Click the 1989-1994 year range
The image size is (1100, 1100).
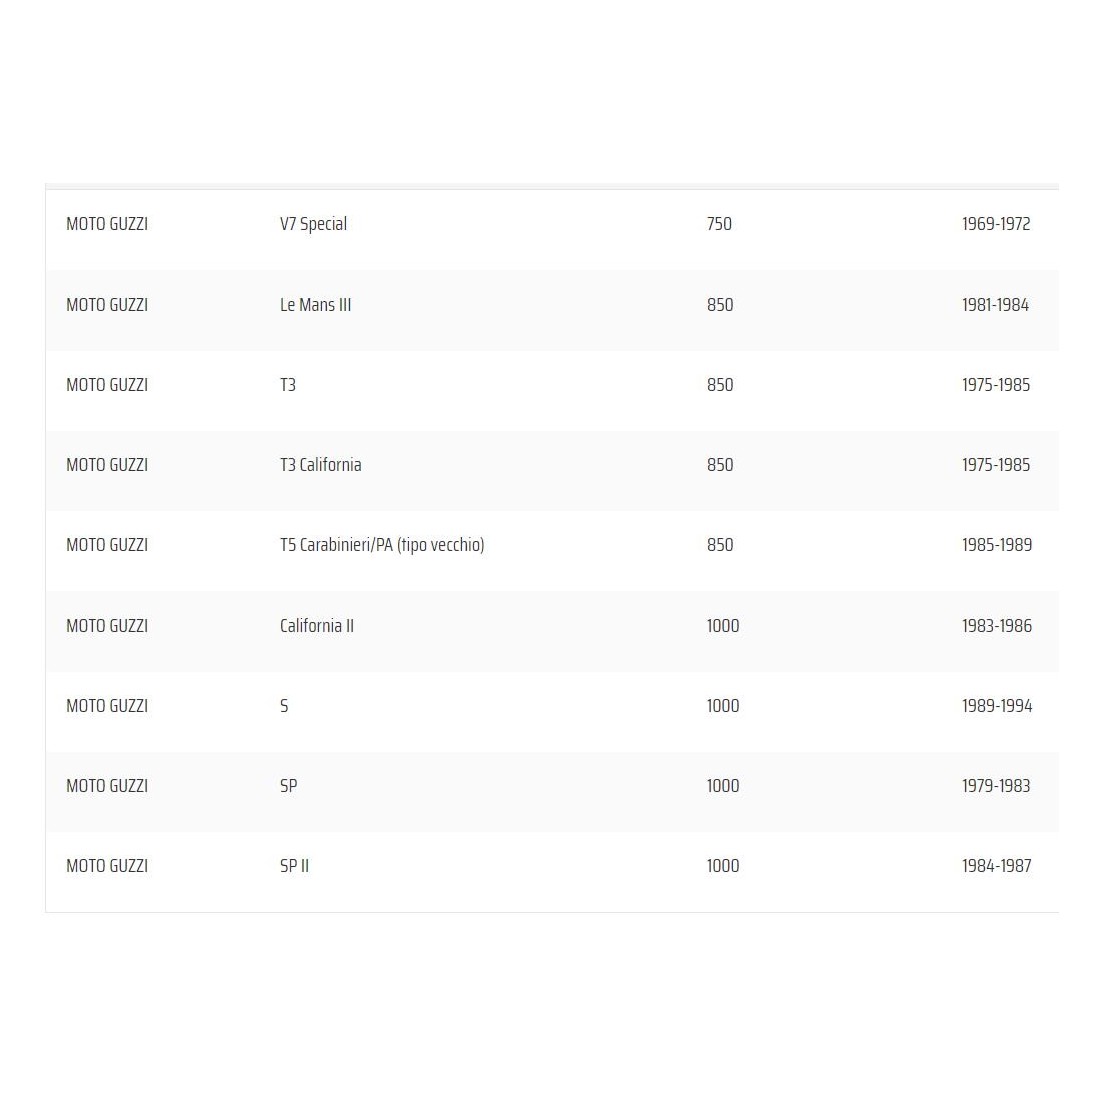(996, 706)
